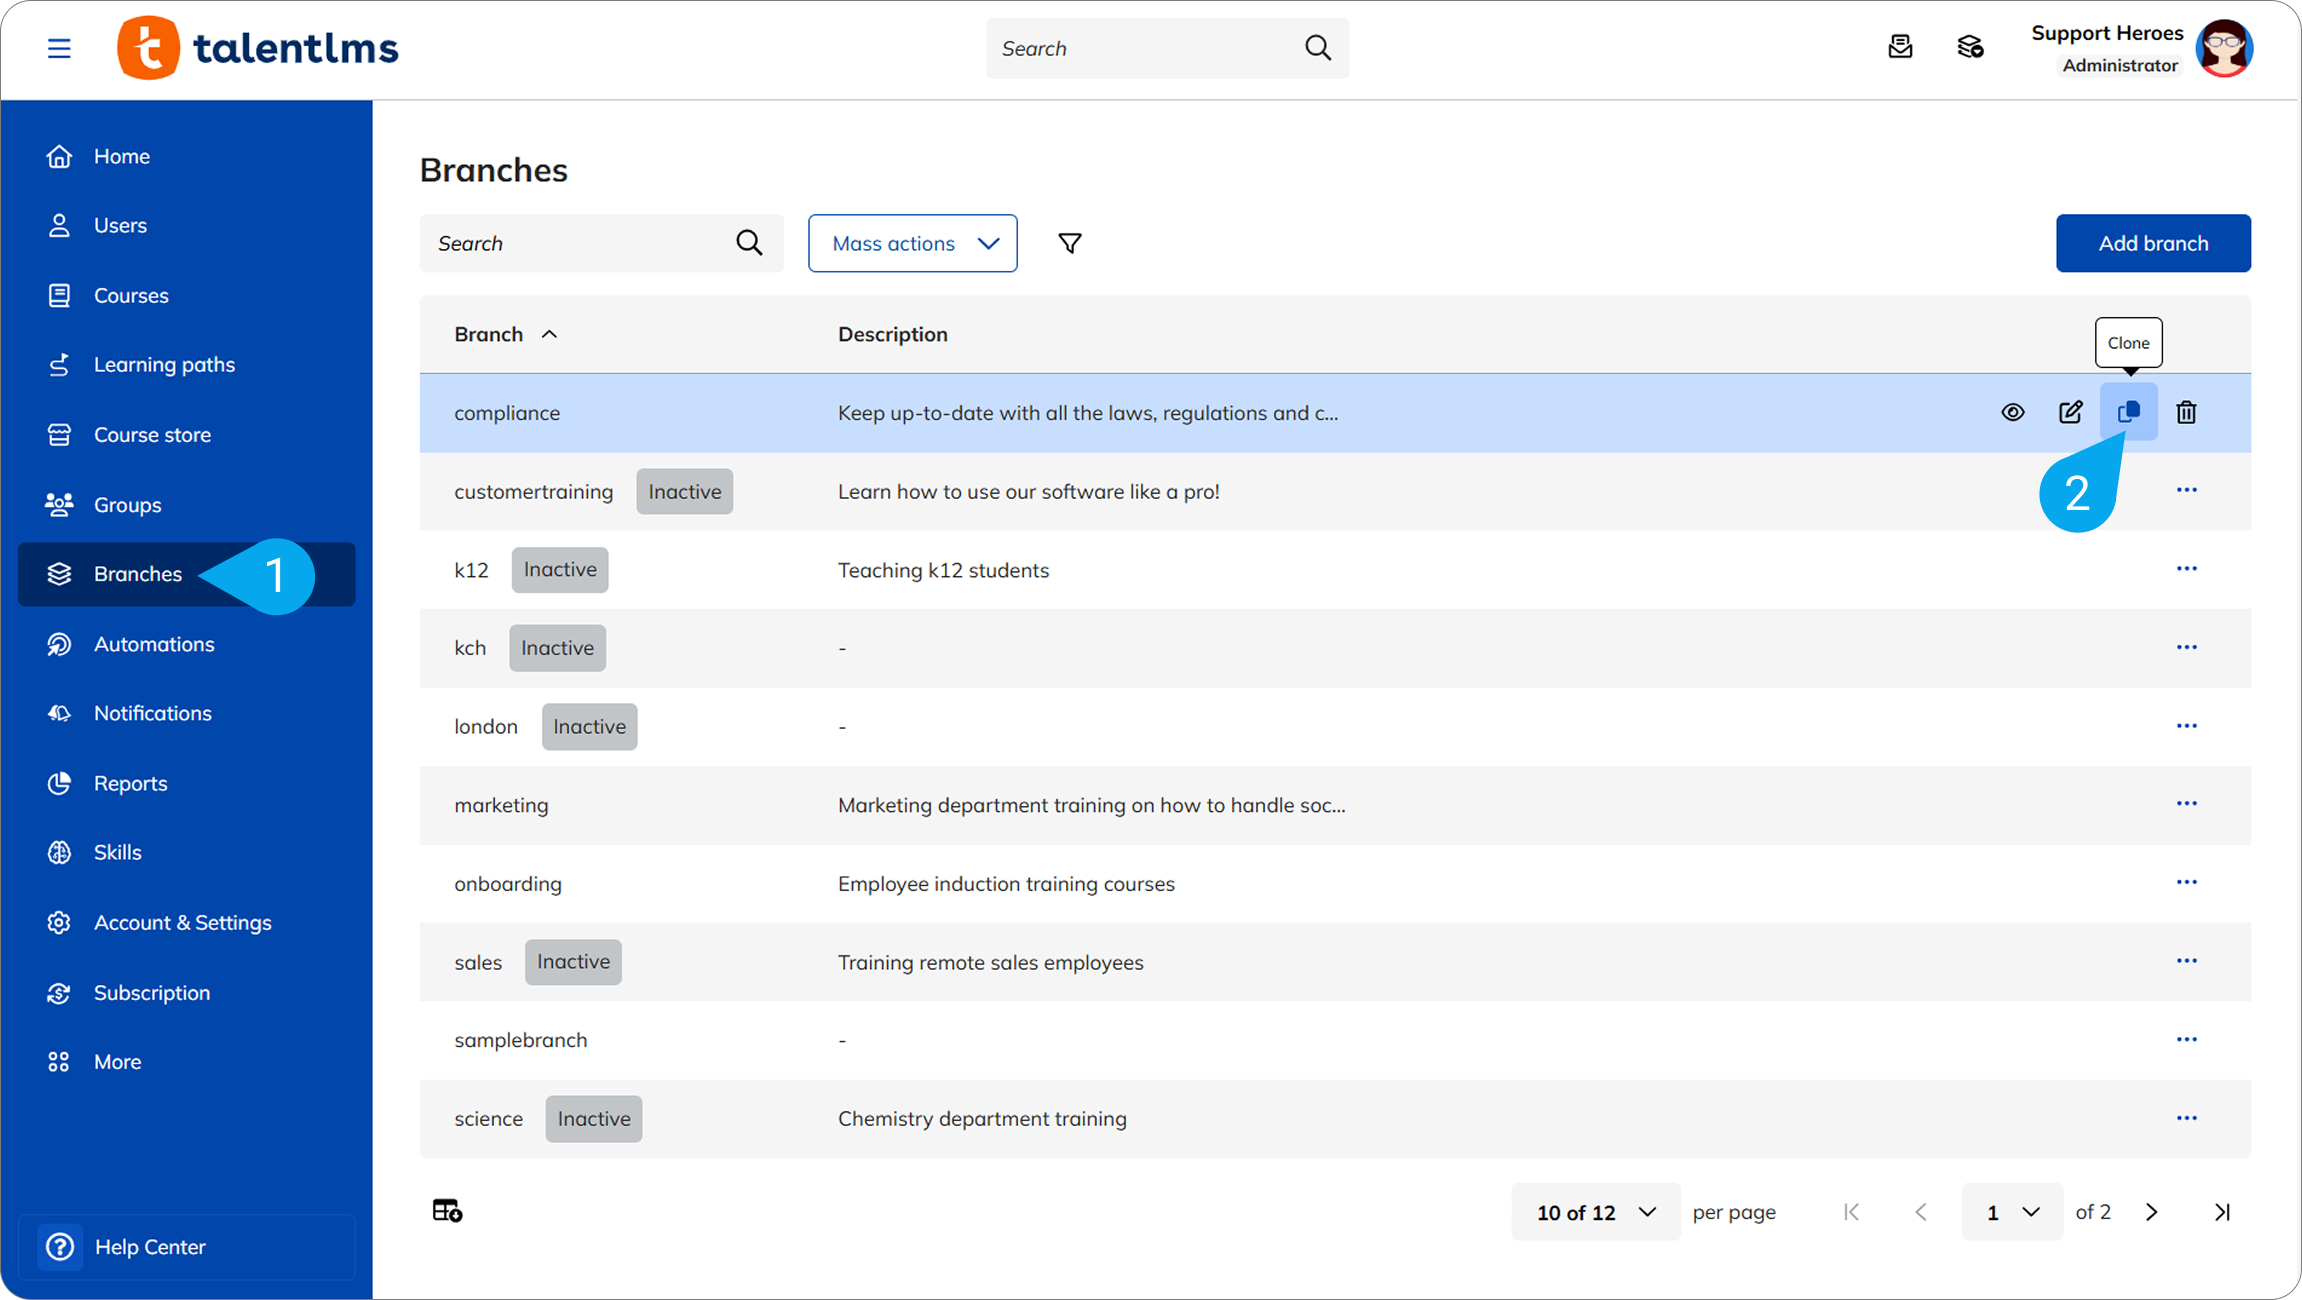Open Learning paths in sidebar
Screen dimensions: 2302x1300
click(x=186, y=364)
